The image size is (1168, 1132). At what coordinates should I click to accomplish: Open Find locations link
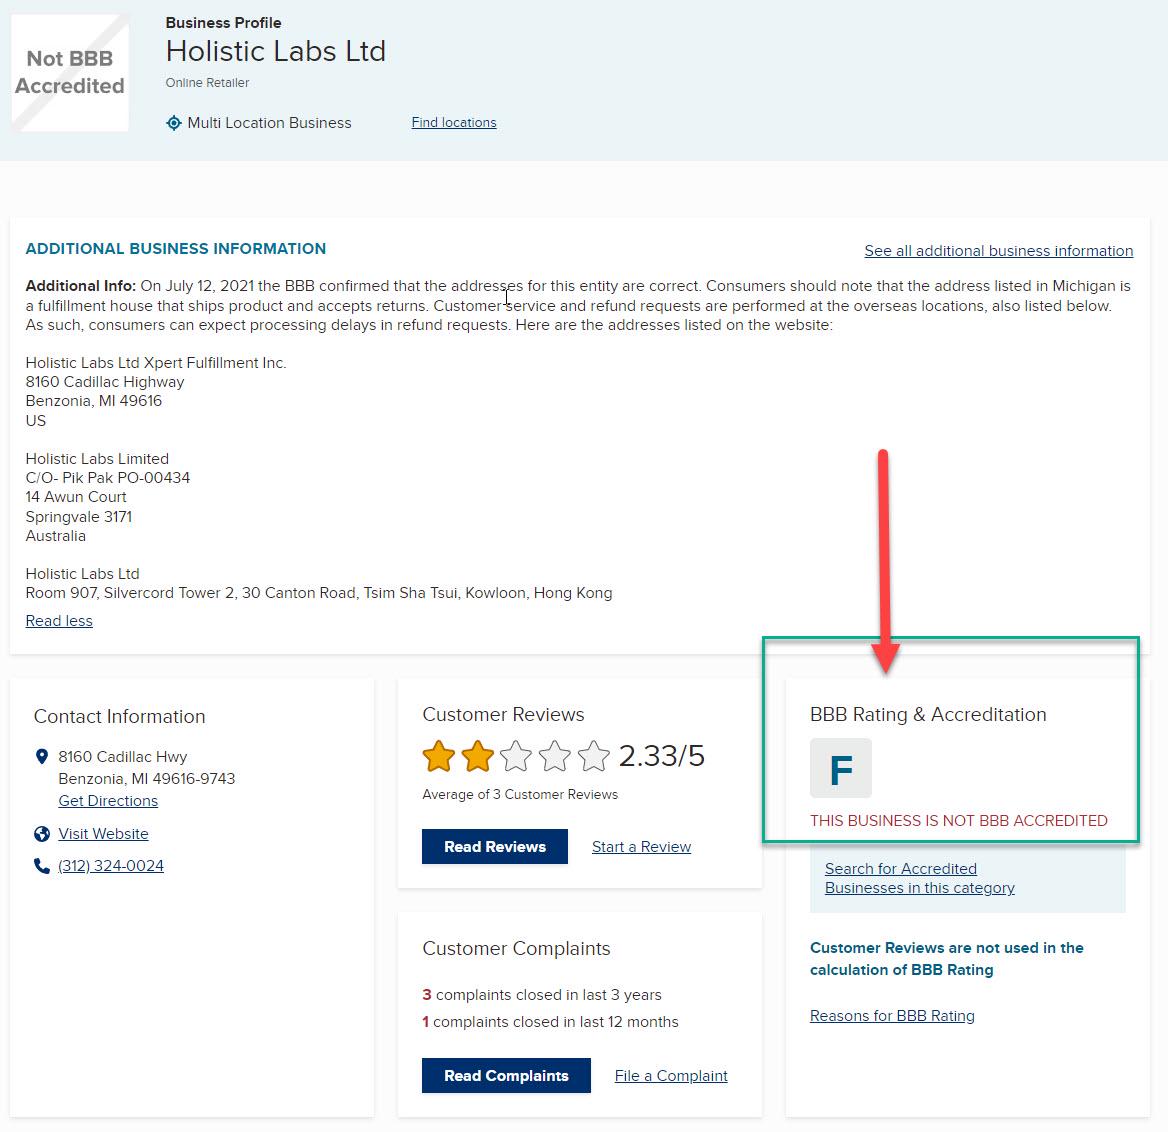[x=454, y=123]
